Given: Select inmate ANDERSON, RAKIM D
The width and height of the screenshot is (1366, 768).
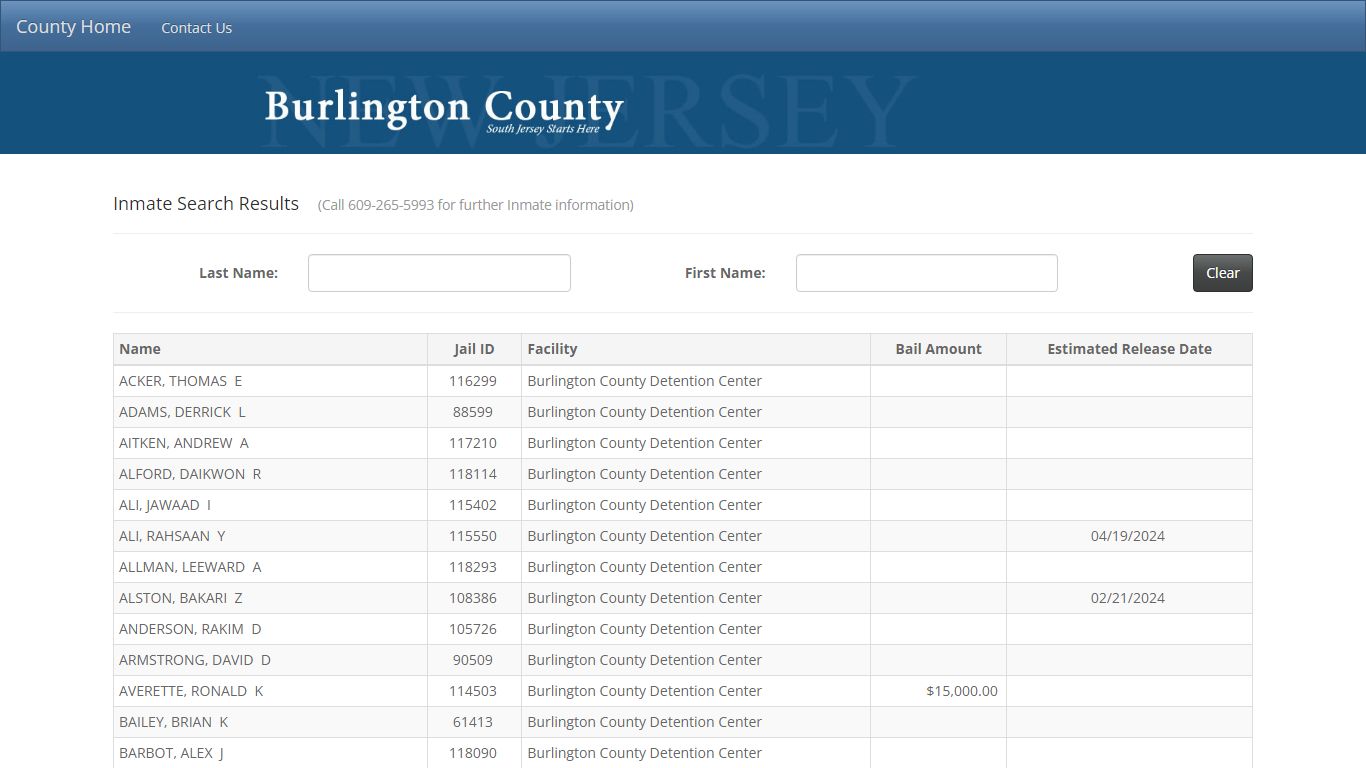Looking at the screenshot, I should 190,629.
